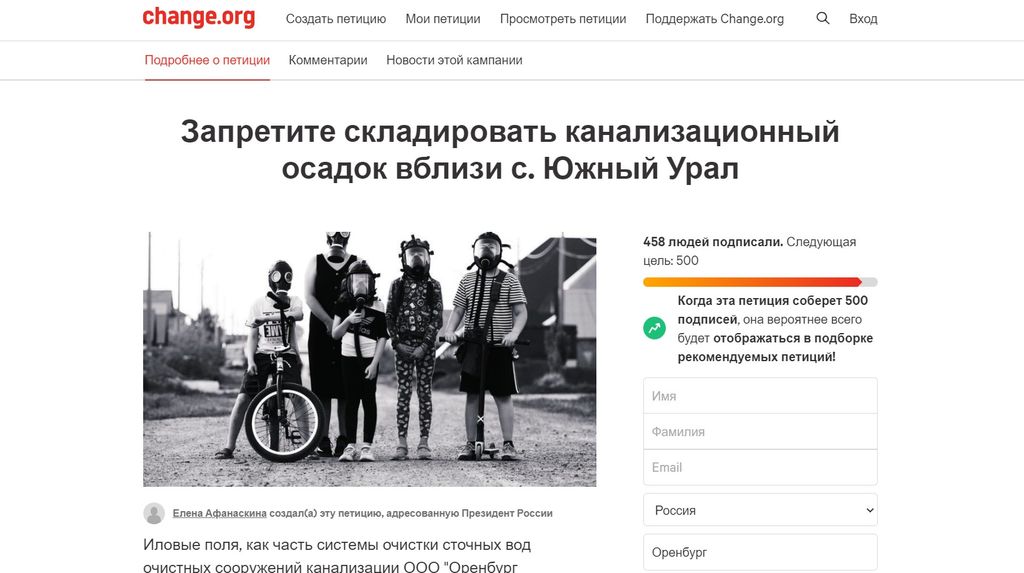Click the Оренбург city field

760,552
